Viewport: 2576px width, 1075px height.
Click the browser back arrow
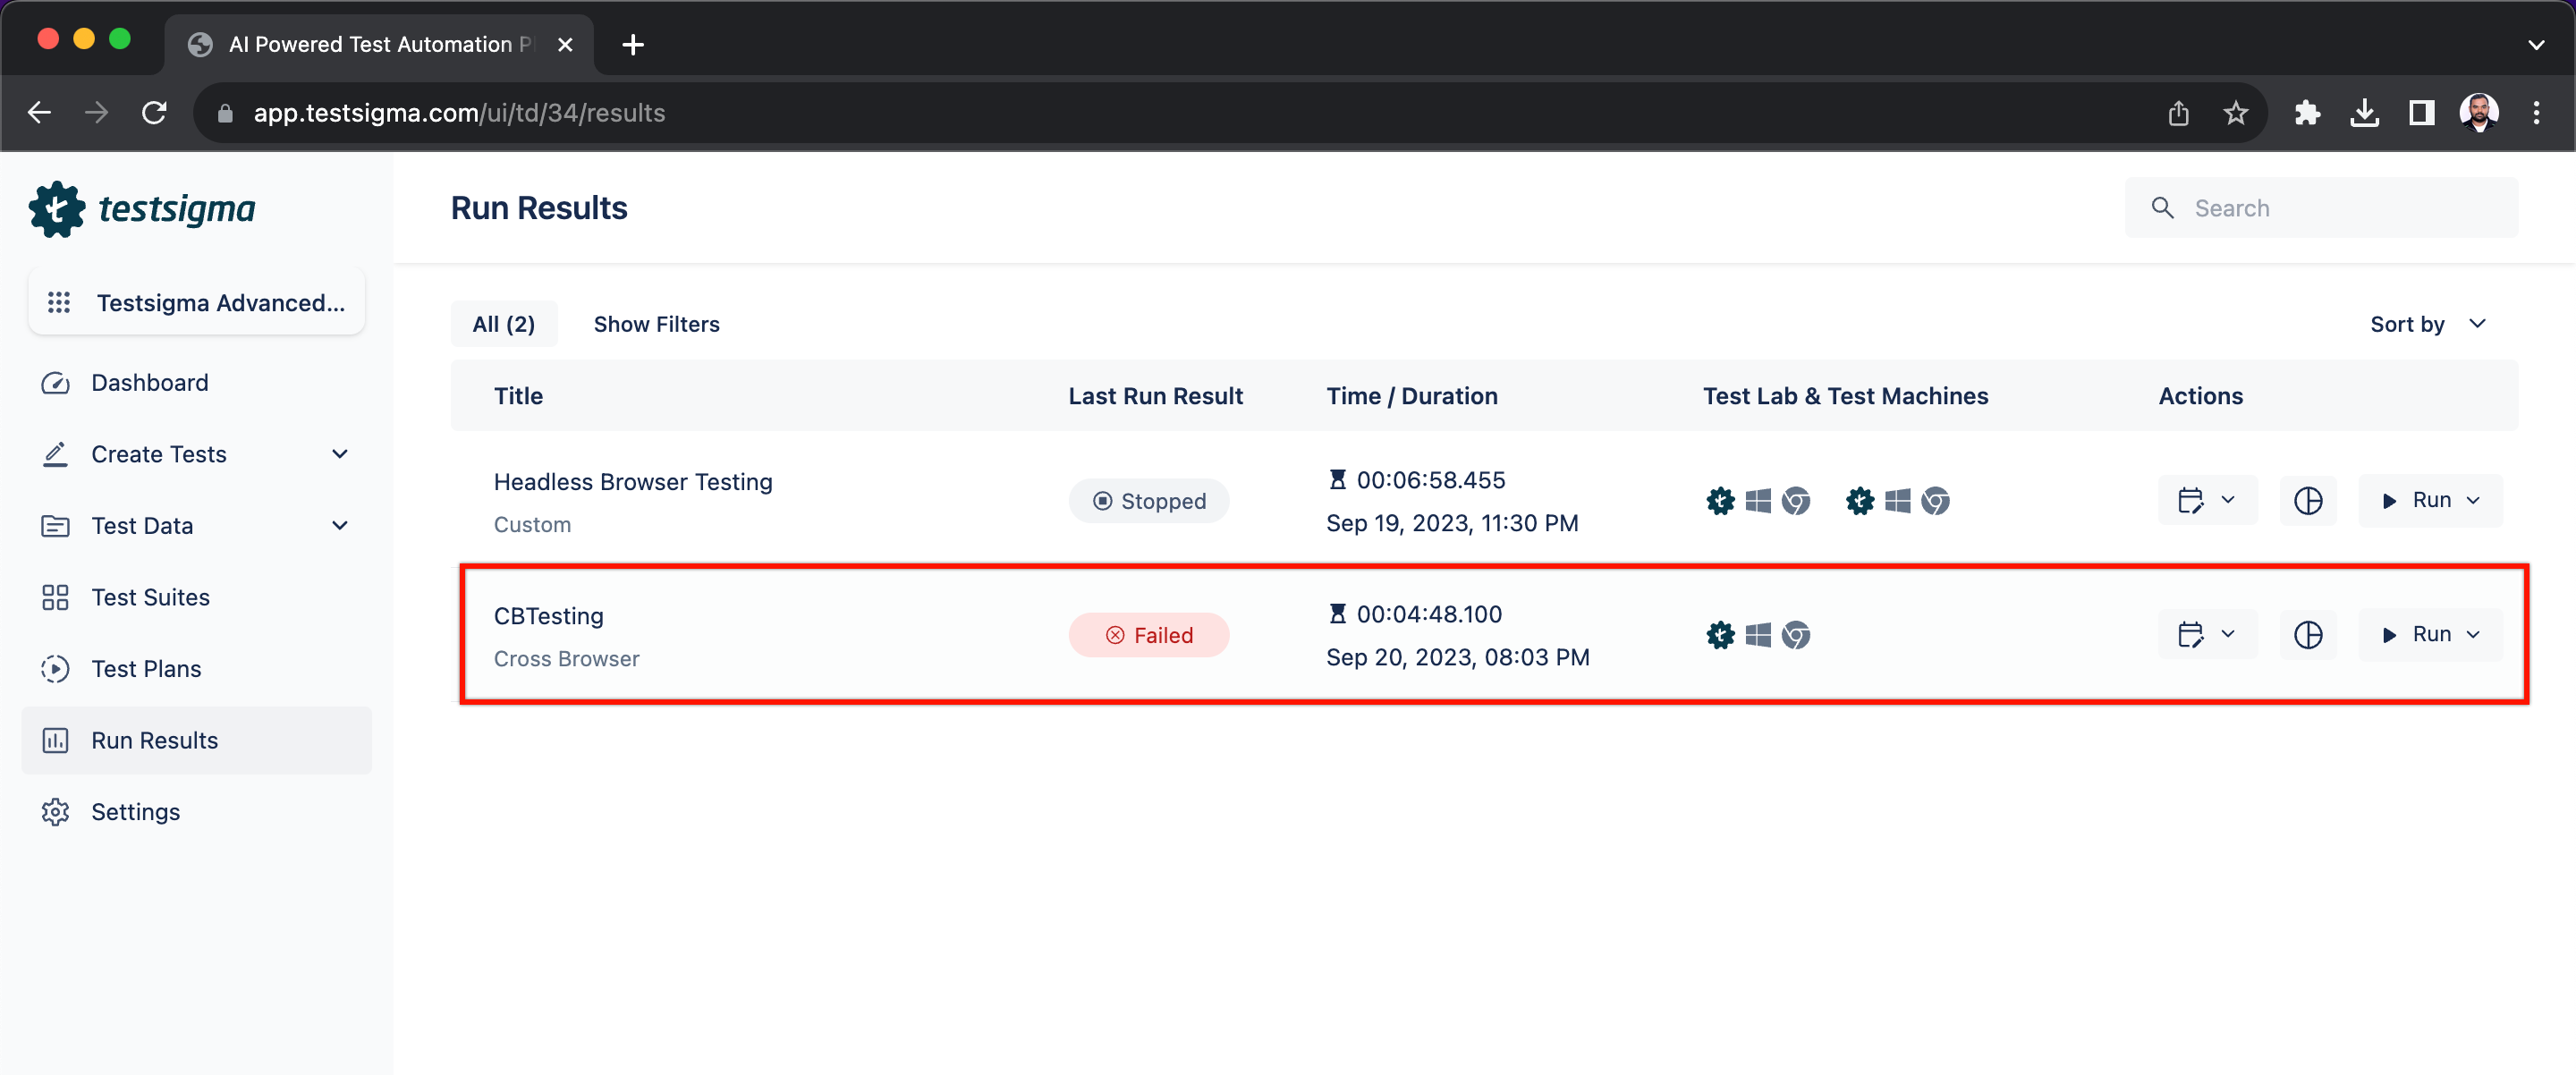pos(39,113)
